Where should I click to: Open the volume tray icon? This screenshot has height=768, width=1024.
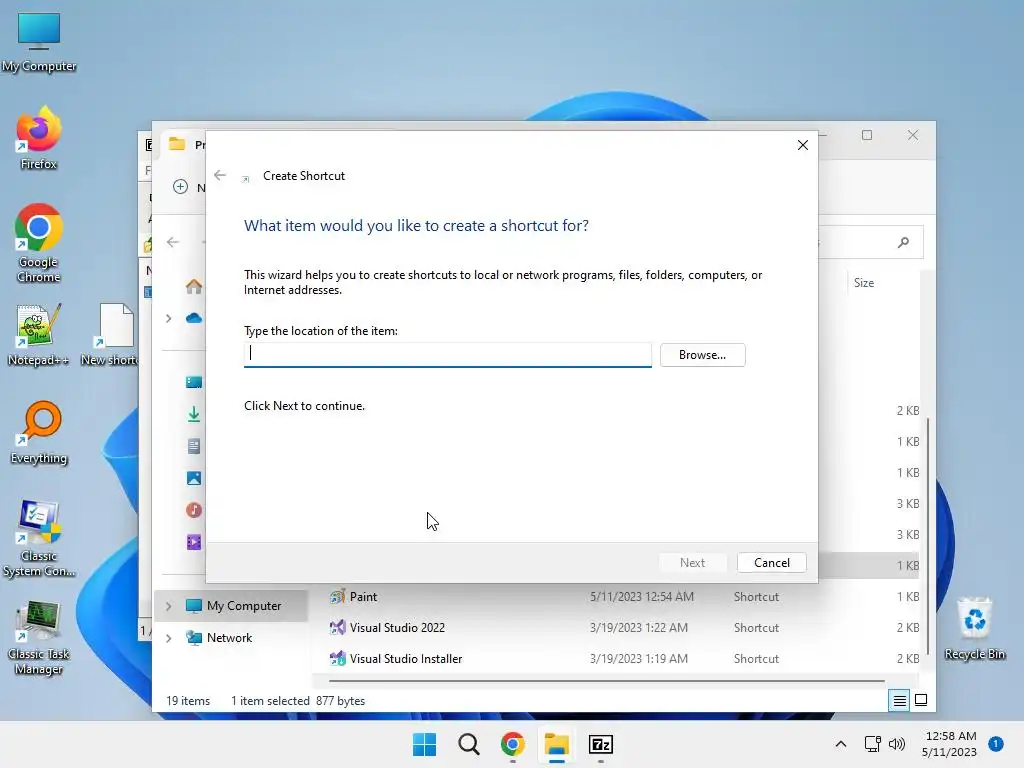[897, 744]
